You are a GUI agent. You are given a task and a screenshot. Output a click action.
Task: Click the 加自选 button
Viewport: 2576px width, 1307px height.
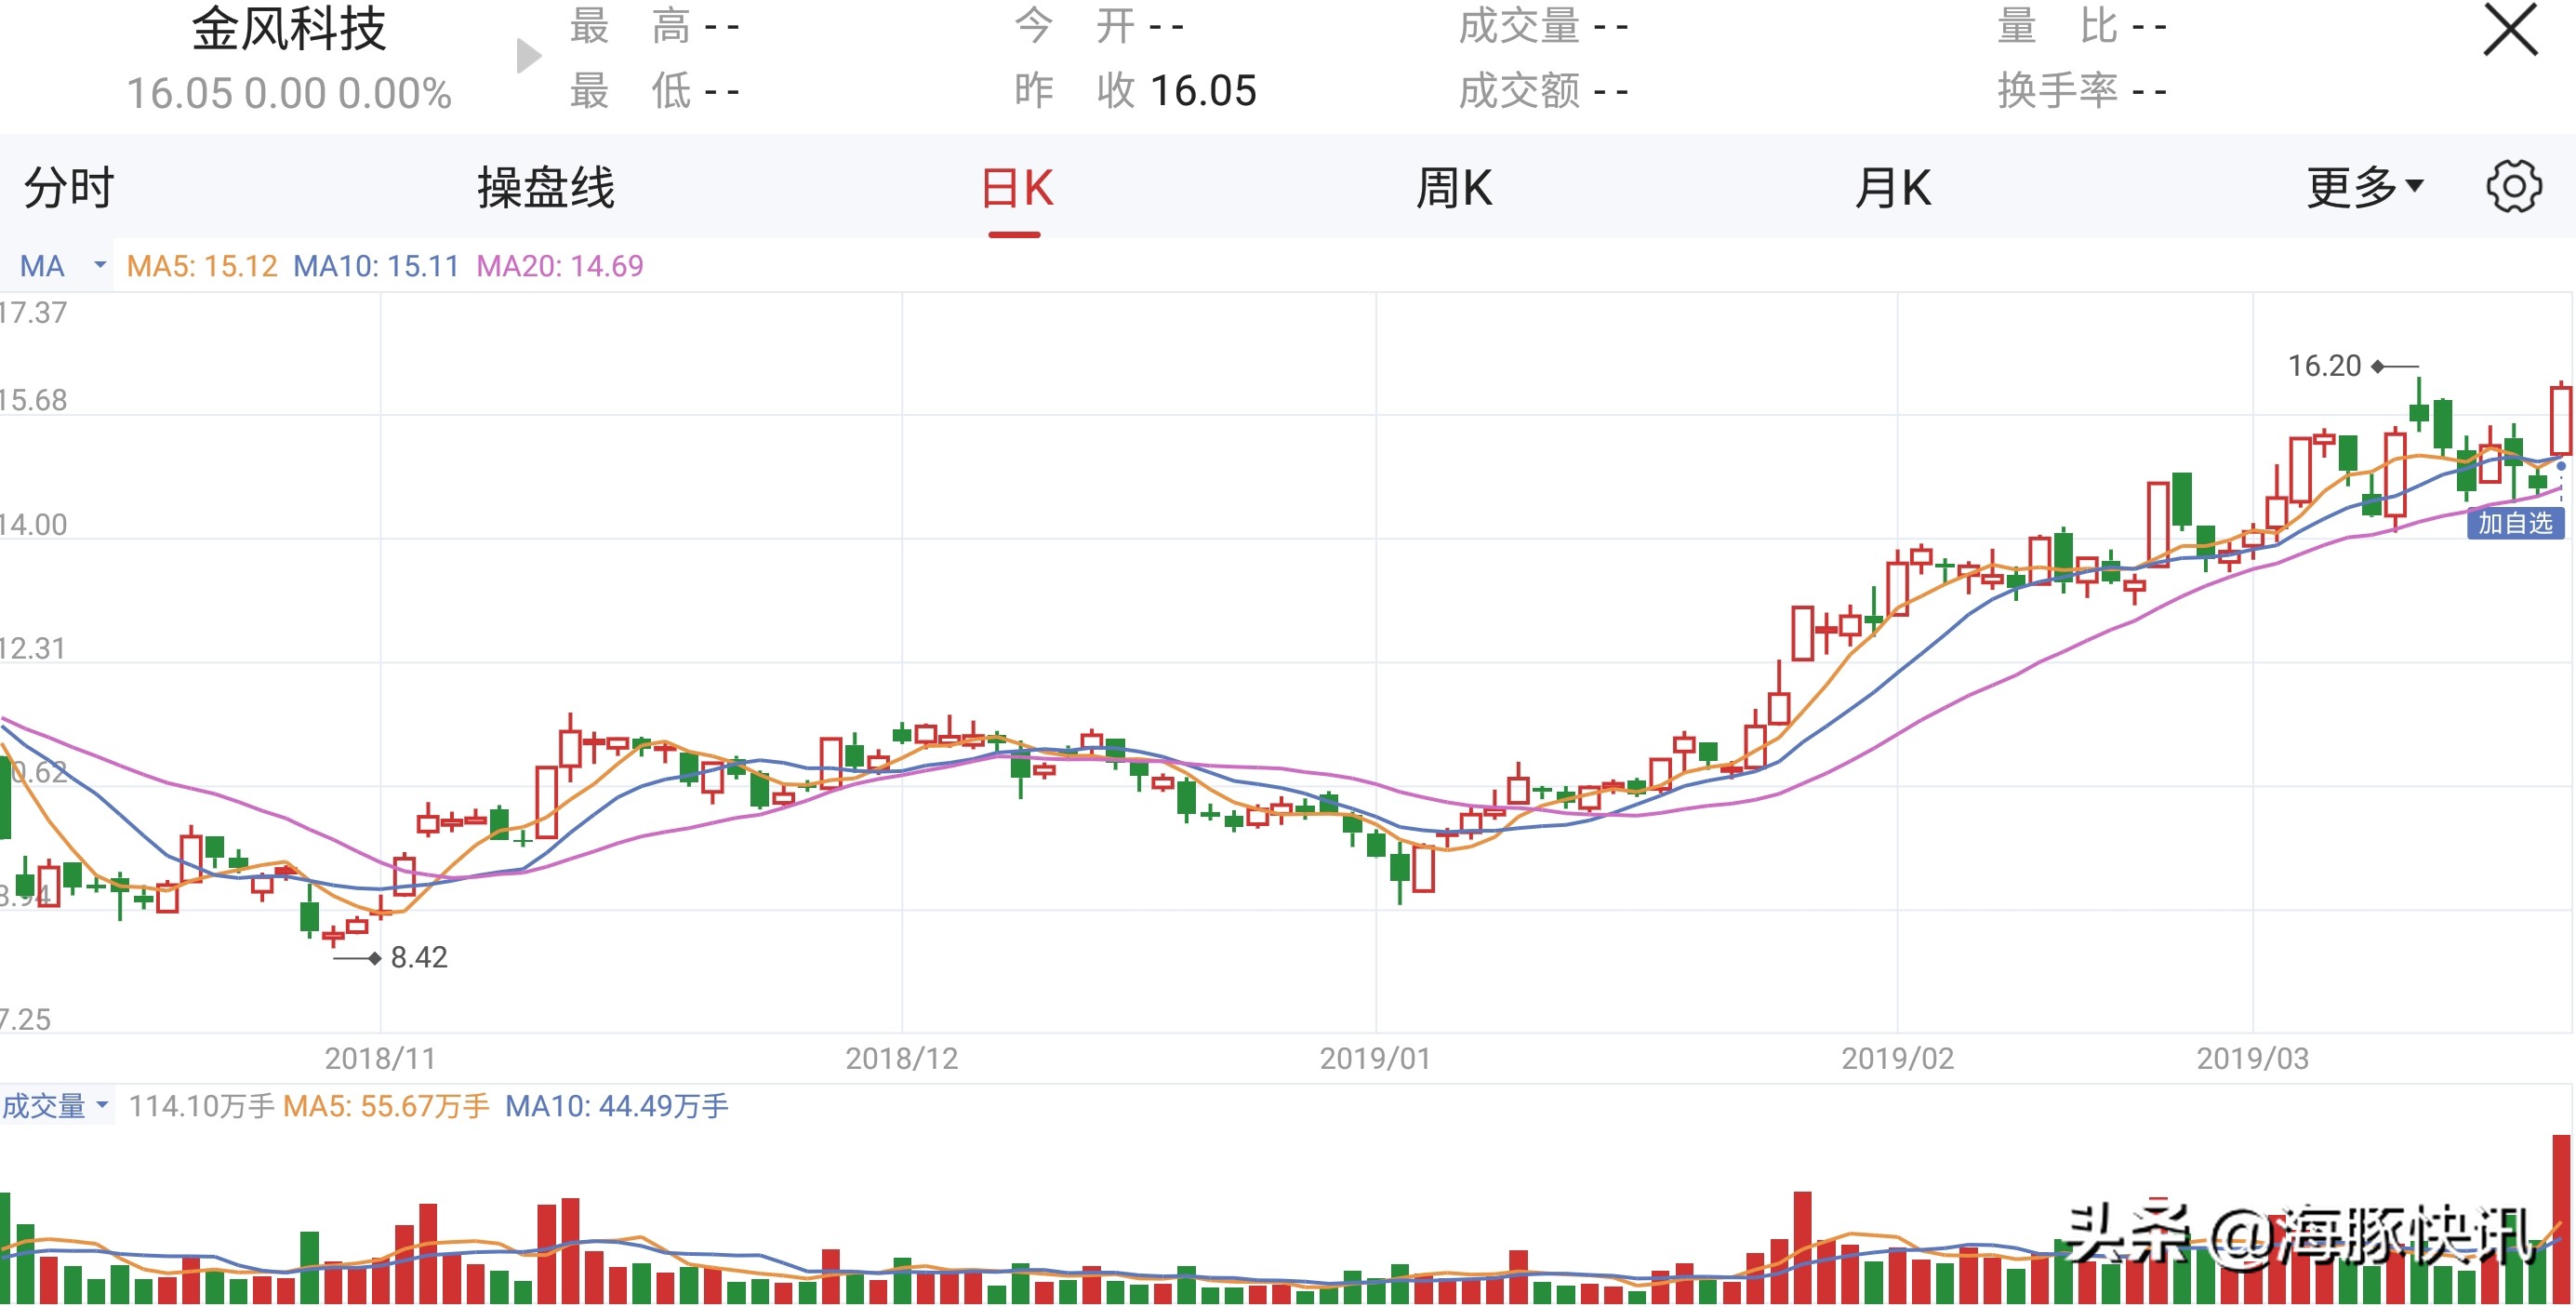pos(2515,523)
